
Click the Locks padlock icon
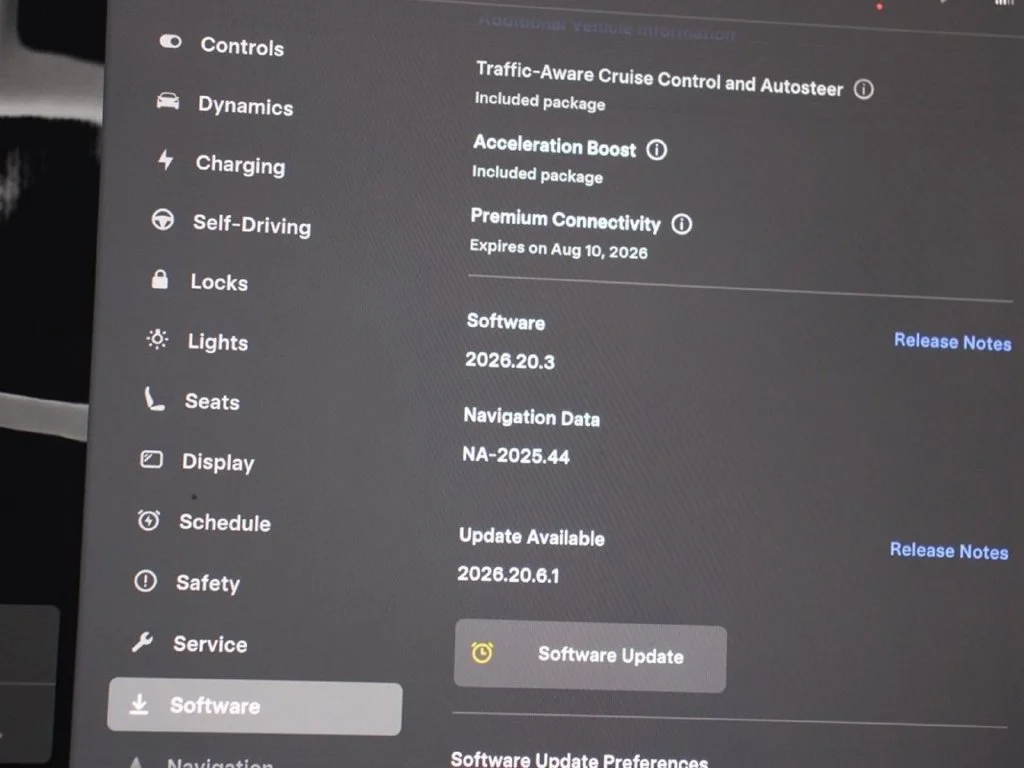tap(160, 280)
